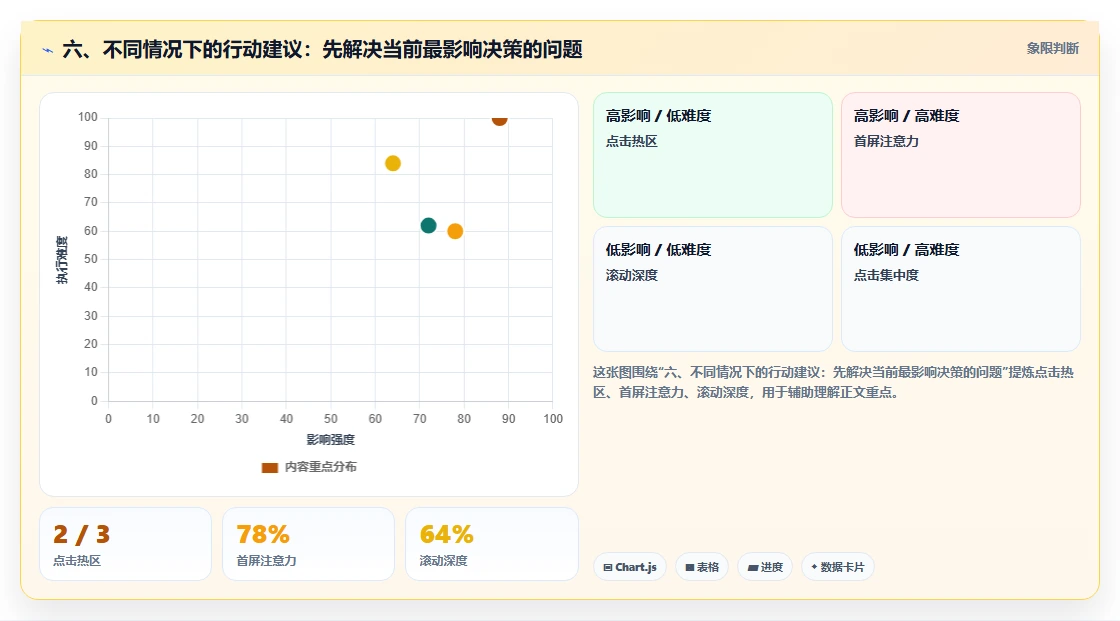Screen dimensions: 1120x621
Task: Select the 表格 chip label
Action: [x=708, y=567]
